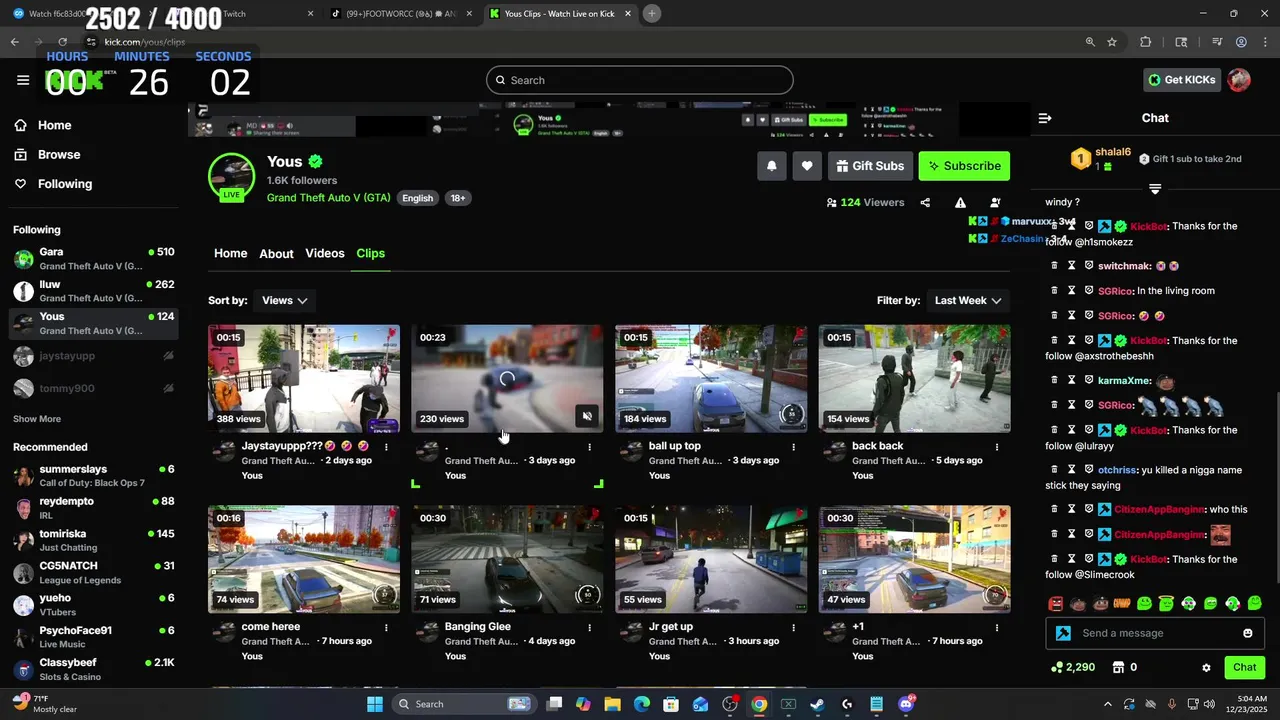Play the 'Jr get up' clip thumbnail
This screenshot has height=720, width=1280.
(x=711, y=559)
